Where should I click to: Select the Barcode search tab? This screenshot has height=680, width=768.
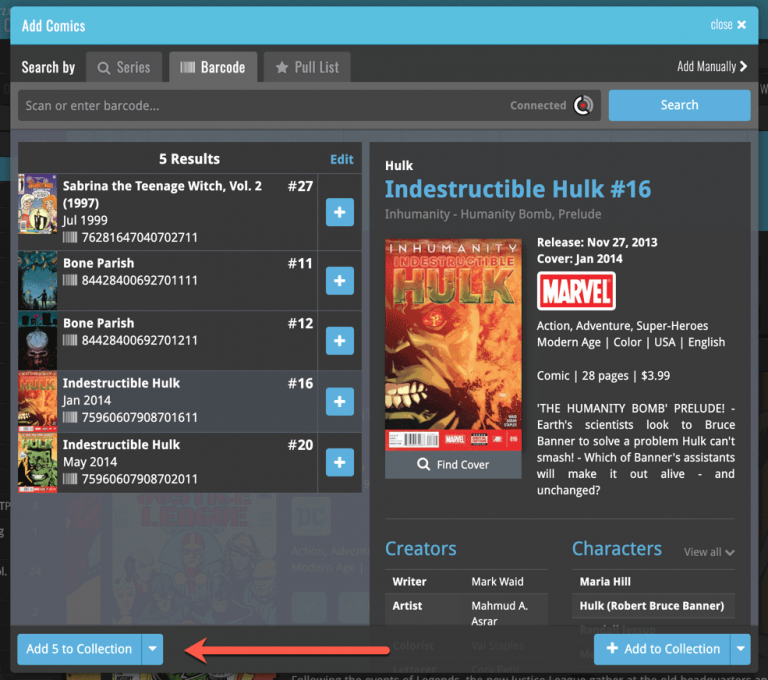point(213,67)
